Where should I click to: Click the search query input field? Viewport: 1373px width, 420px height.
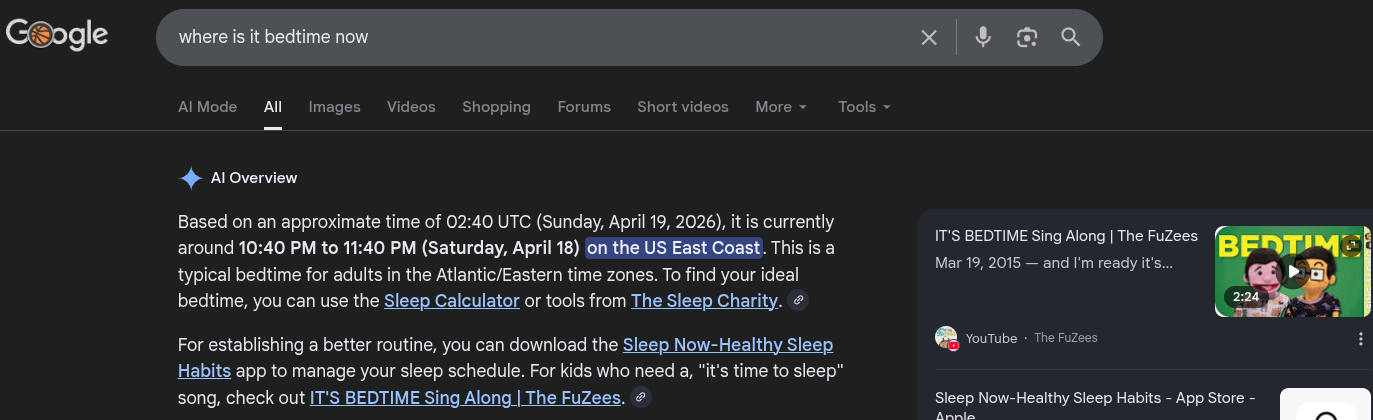click(x=540, y=38)
